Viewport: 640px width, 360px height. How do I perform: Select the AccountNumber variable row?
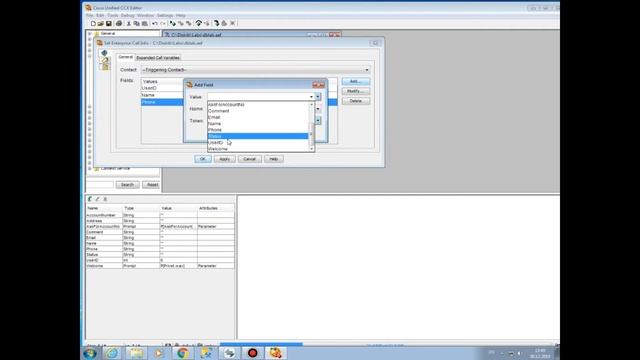pos(160,215)
